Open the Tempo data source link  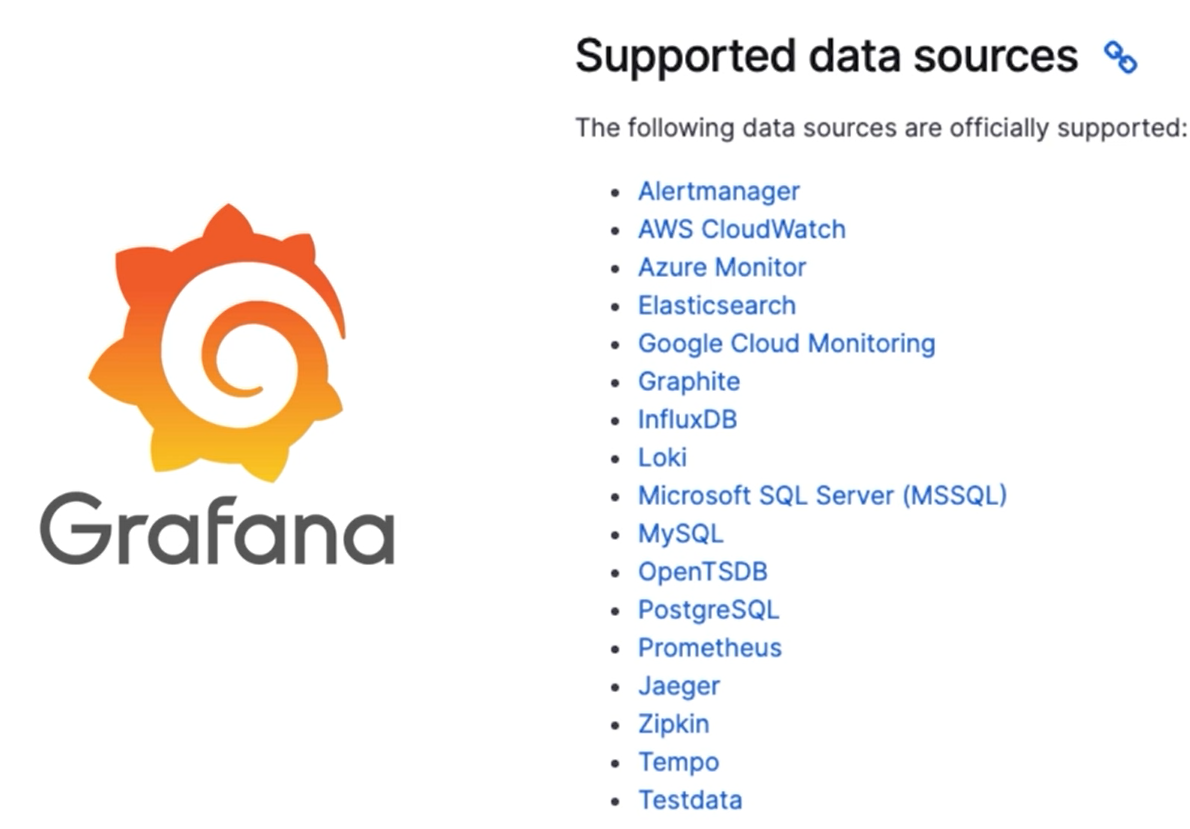coord(679,762)
